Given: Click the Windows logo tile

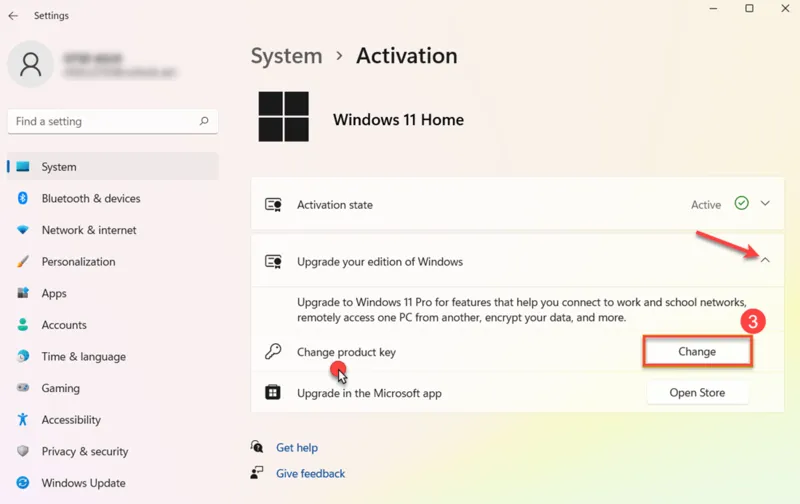Looking at the screenshot, I should 284,116.
